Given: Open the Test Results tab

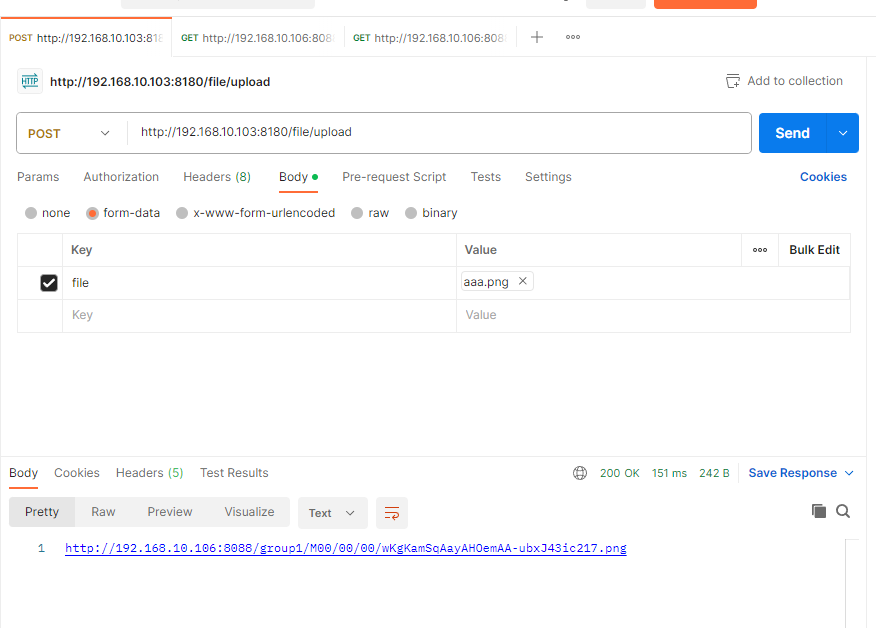Looking at the screenshot, I should (x=234, y=473).
